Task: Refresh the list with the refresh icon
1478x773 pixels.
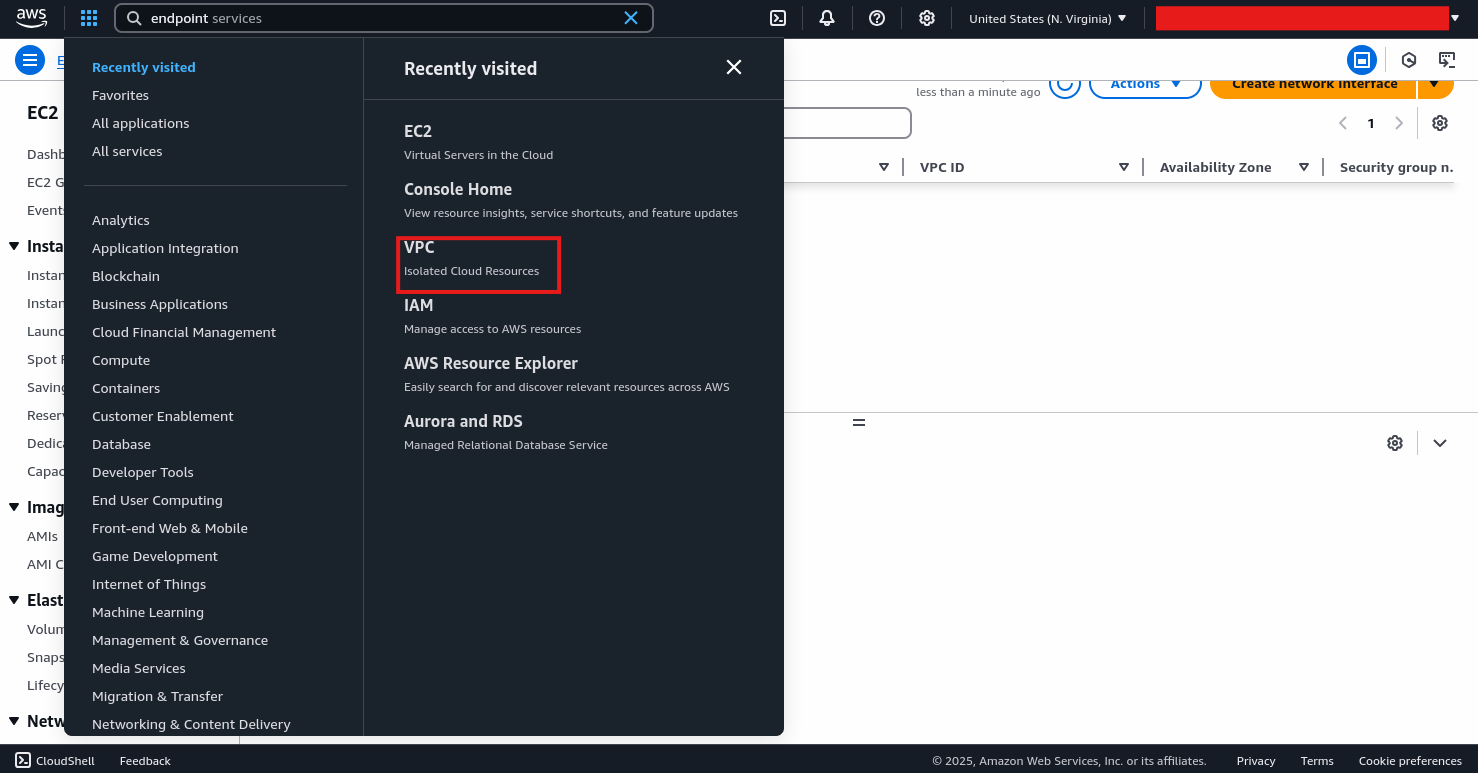Action: click(1065, 85)
